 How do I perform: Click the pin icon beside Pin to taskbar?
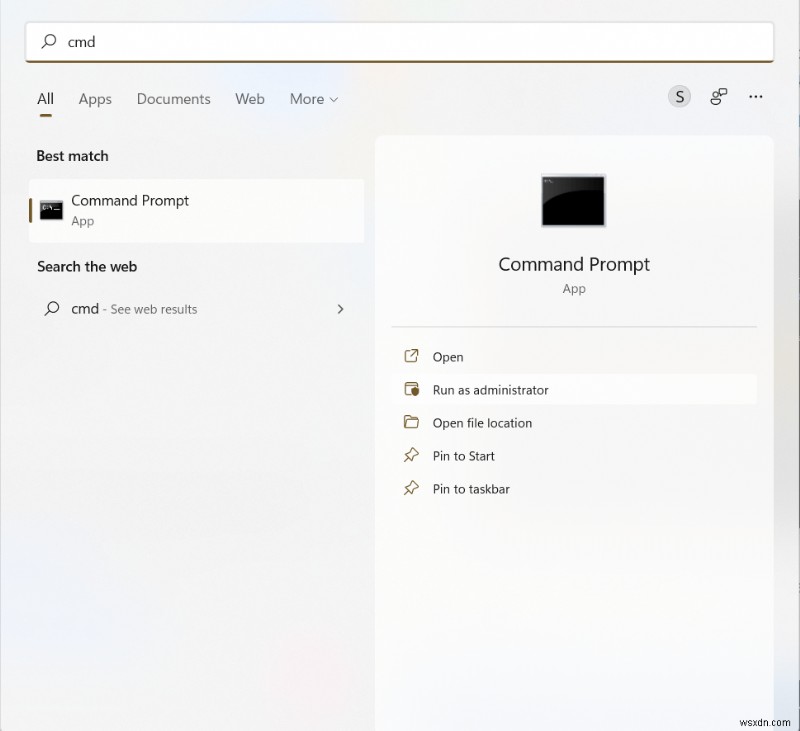click(x=412, y=488)
